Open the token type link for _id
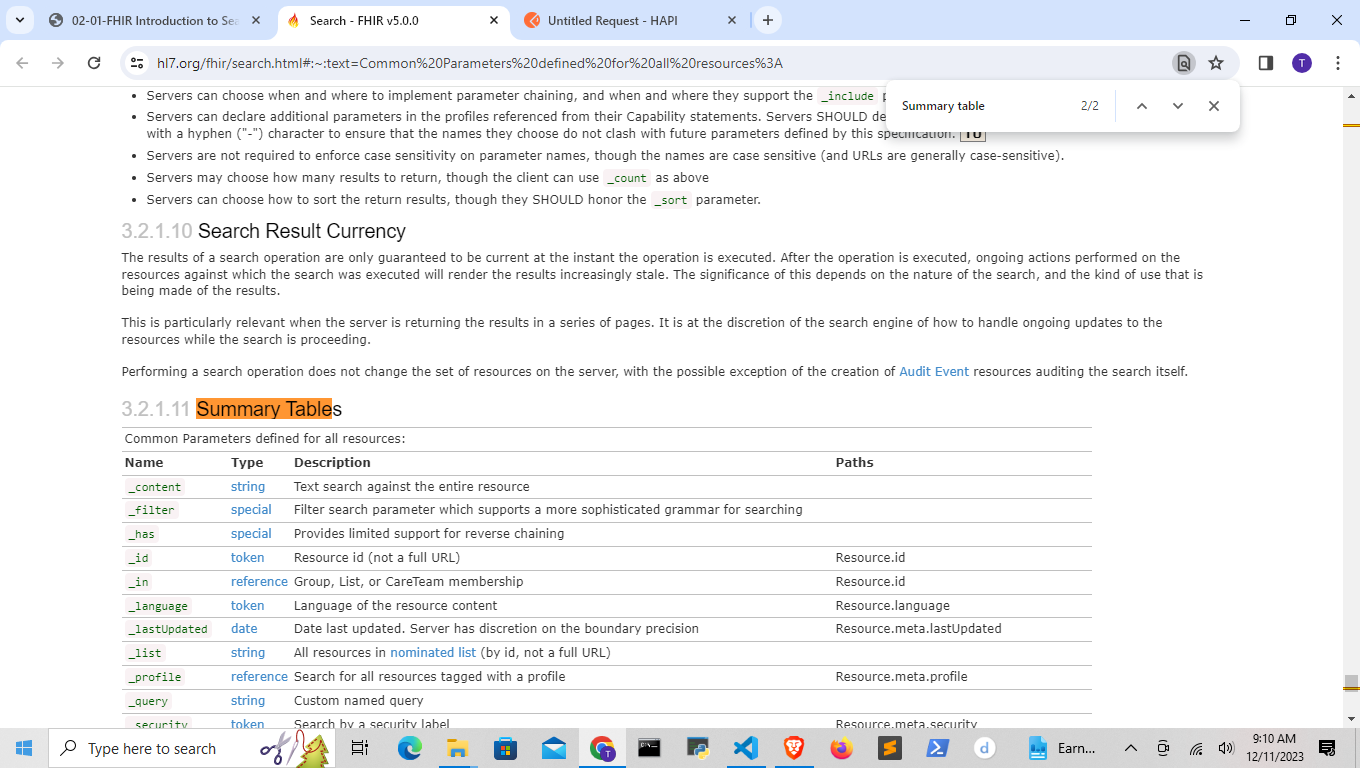 (x=248, y=558)
